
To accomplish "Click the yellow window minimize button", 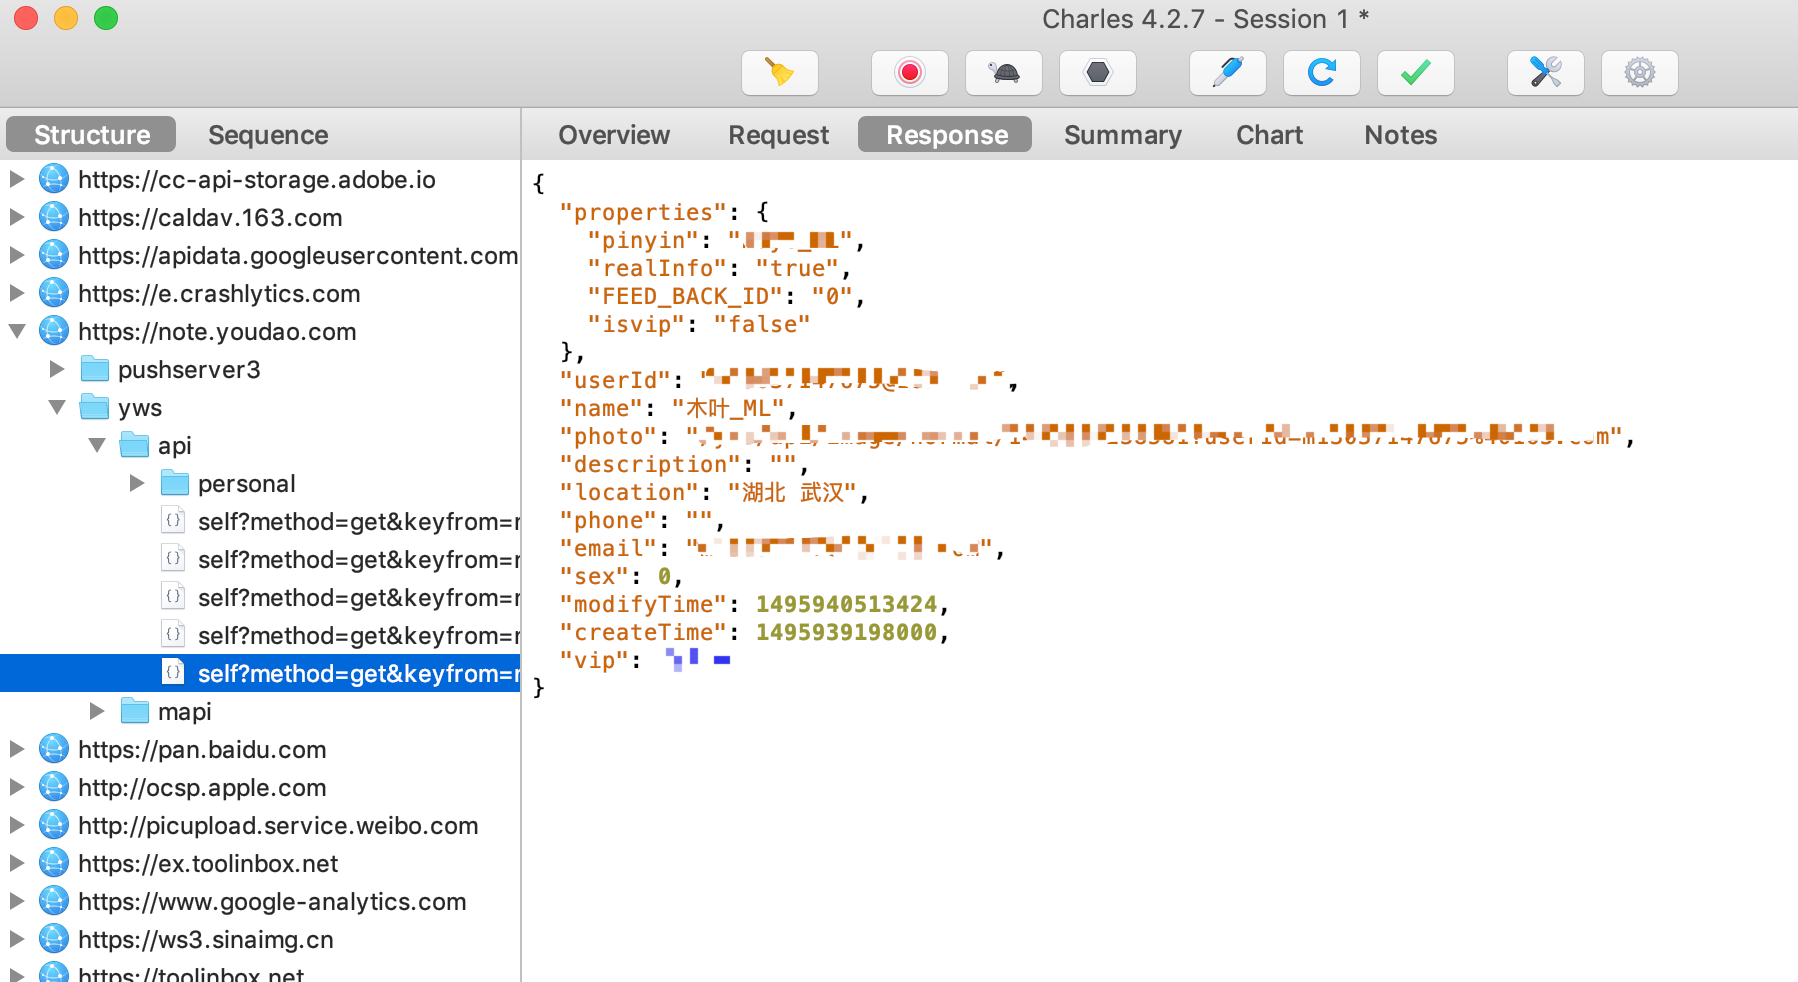I will 66,18.
